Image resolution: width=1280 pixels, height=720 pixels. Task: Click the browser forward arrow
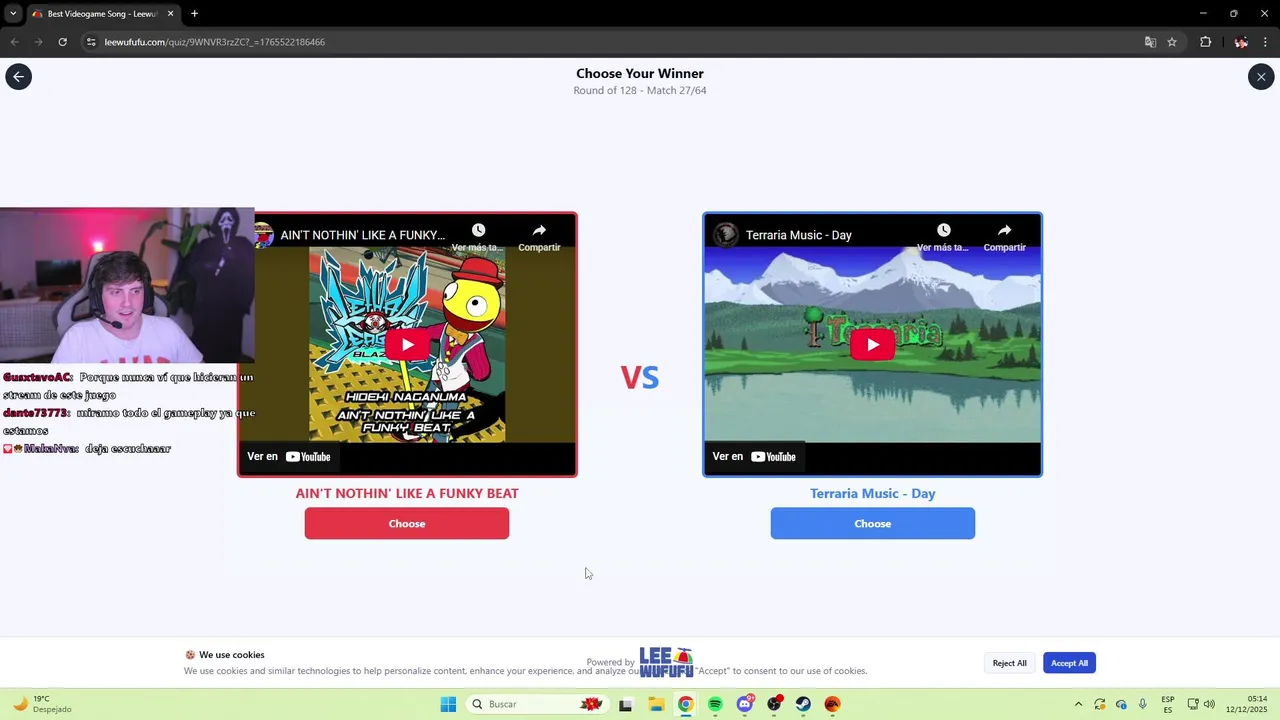(38, 42)
